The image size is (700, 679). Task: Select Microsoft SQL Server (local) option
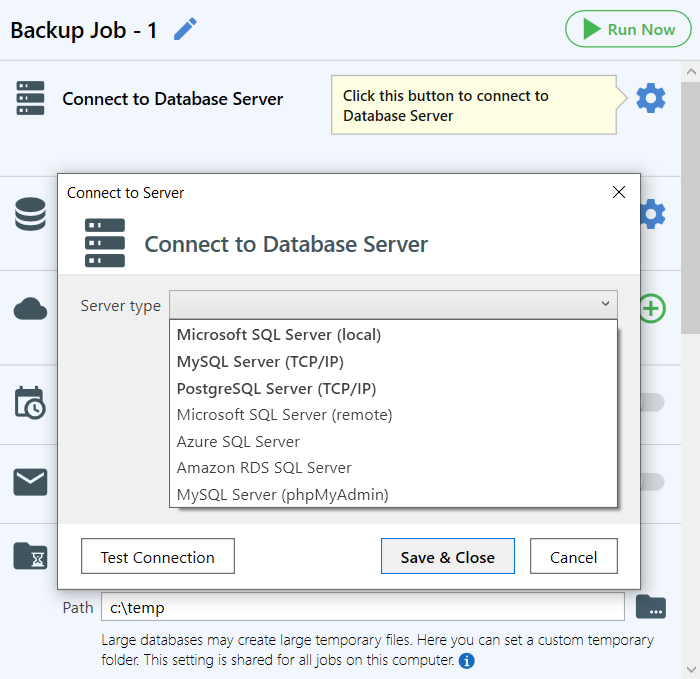pos(279,335)
